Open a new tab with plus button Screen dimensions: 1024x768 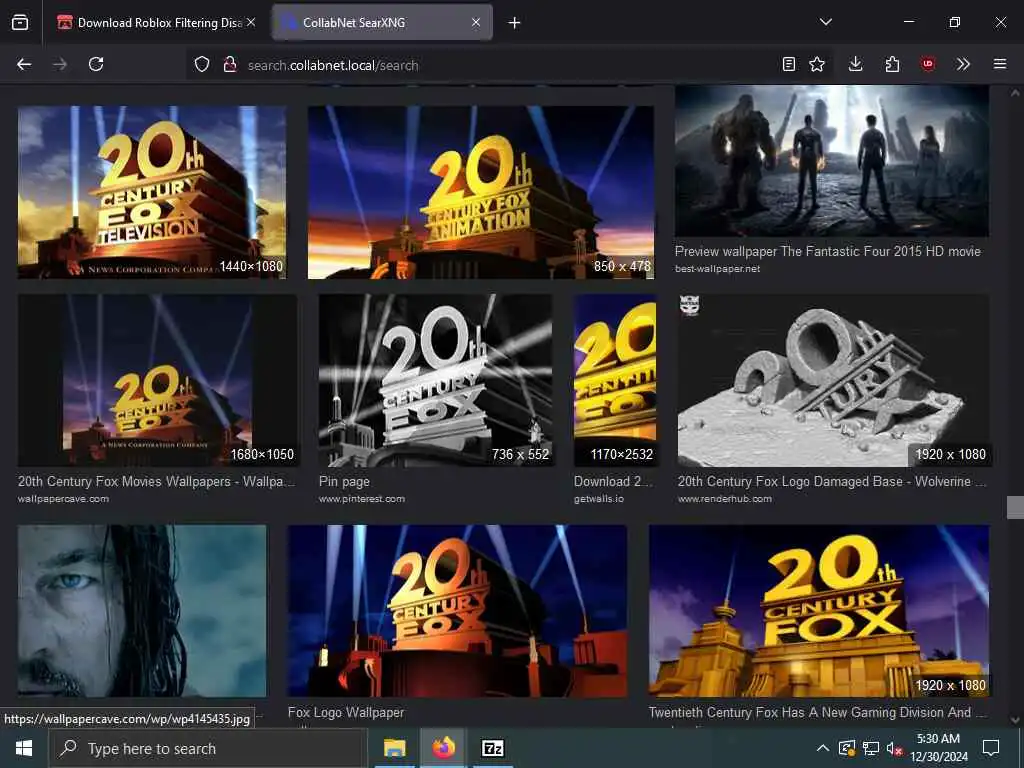click(515, 23)
